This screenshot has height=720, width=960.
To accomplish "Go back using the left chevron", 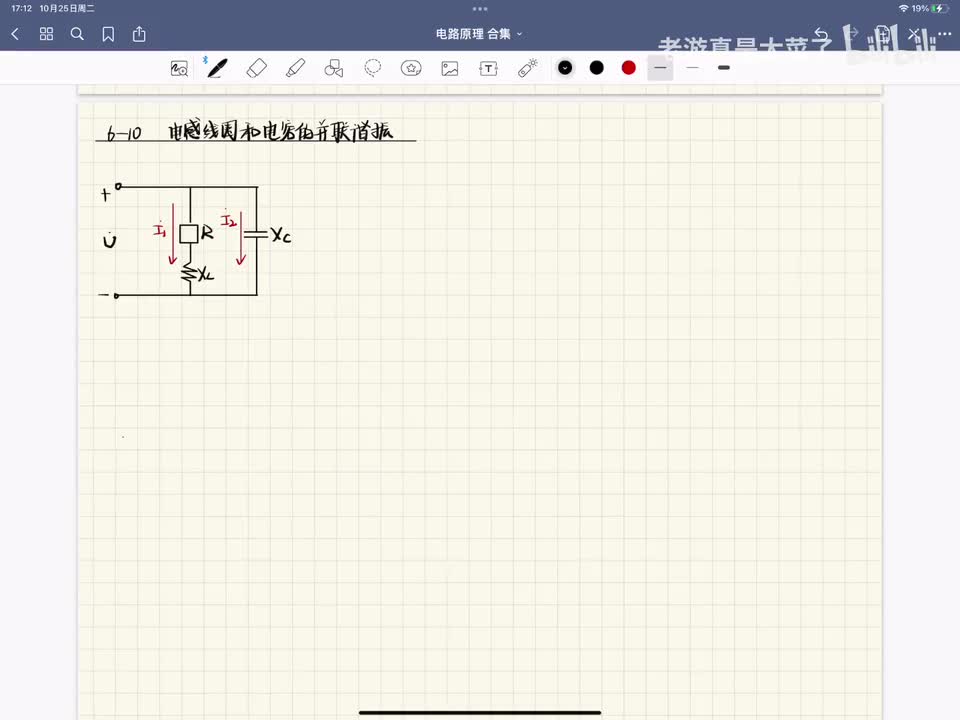I will pos(15,34).
